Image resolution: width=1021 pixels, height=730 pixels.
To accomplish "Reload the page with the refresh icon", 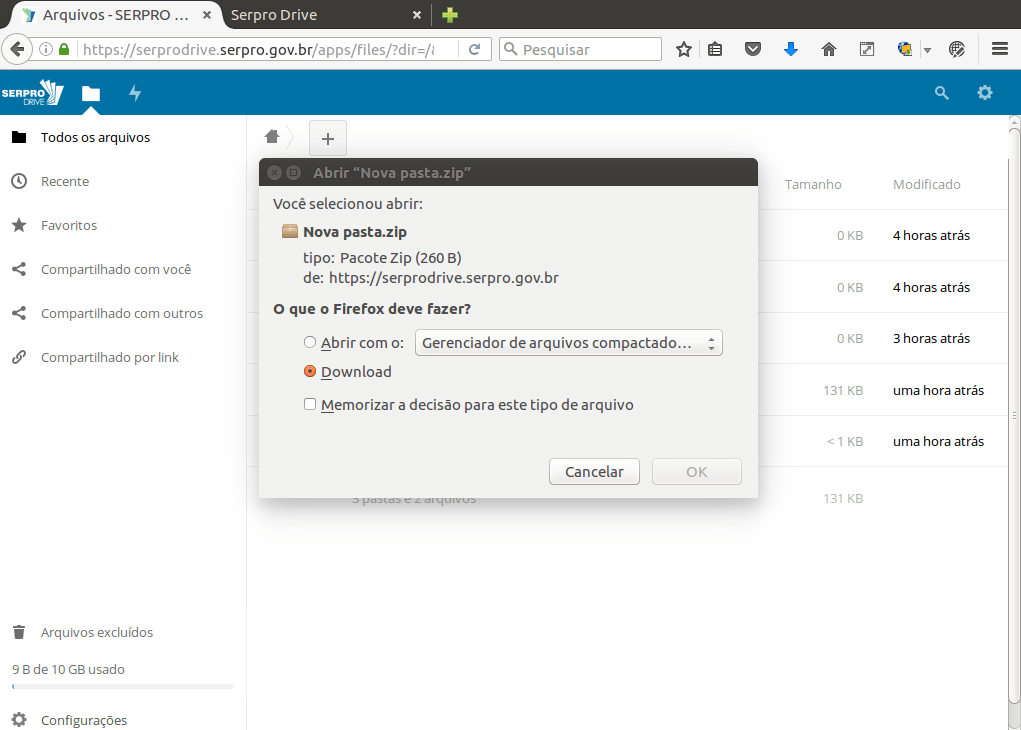I will (475, 49).
